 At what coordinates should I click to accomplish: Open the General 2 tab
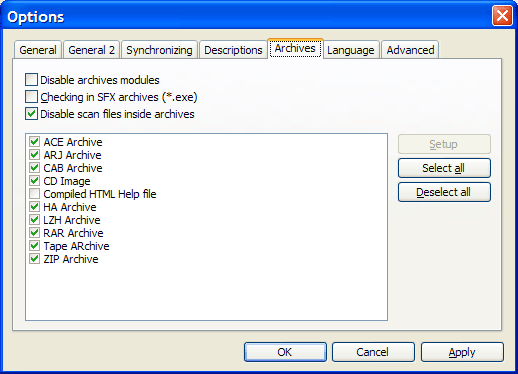(x=91, y=50)
